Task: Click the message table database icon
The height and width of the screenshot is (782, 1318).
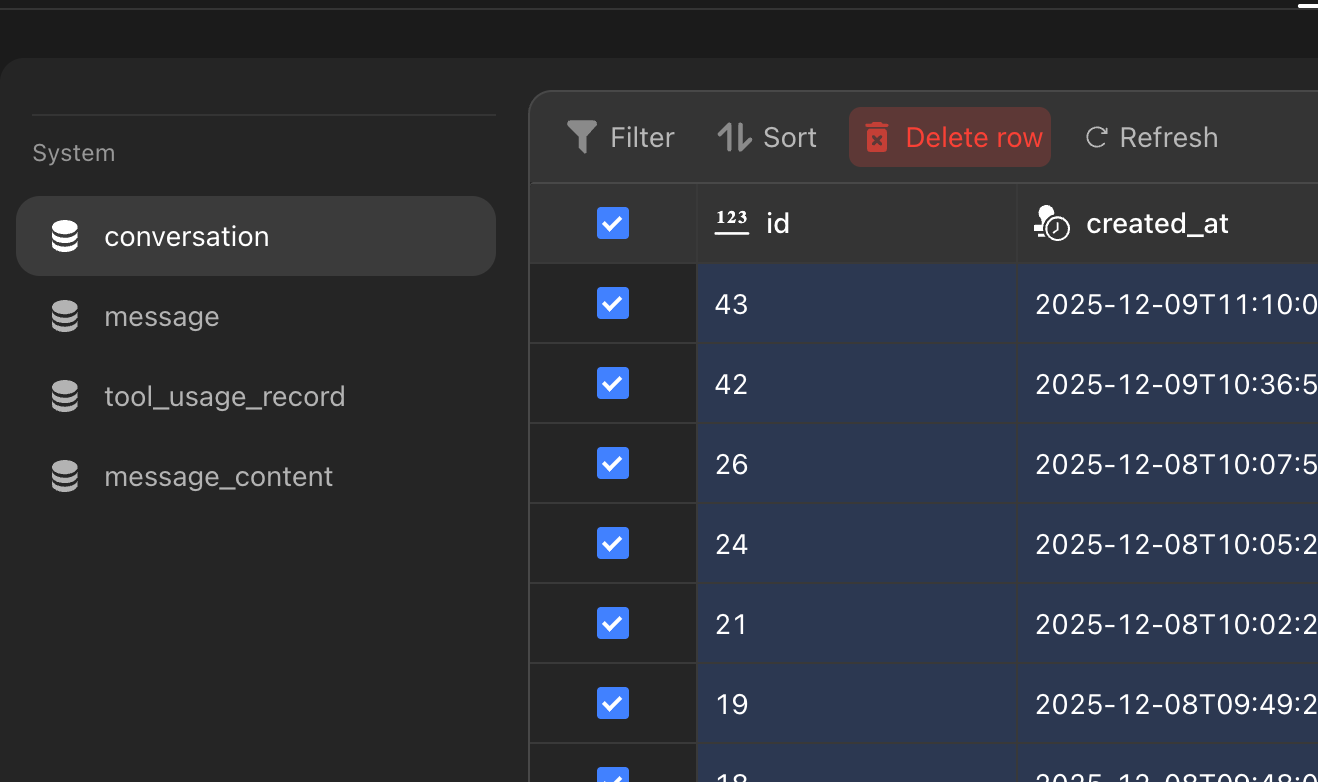Action: click(65, 316)
